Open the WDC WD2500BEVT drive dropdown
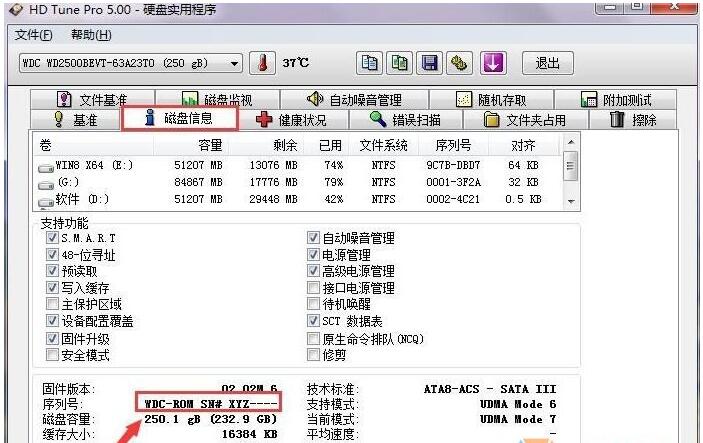The height and width of the screenshot is (443, 703). 131,63
